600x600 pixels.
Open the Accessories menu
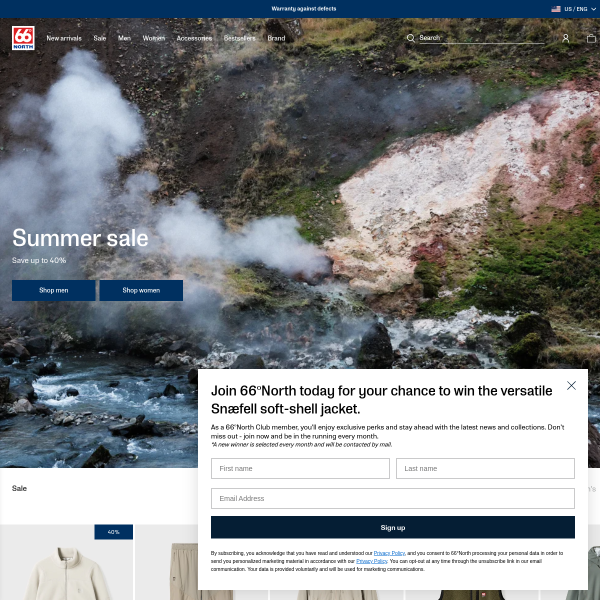tap(194, 38)
